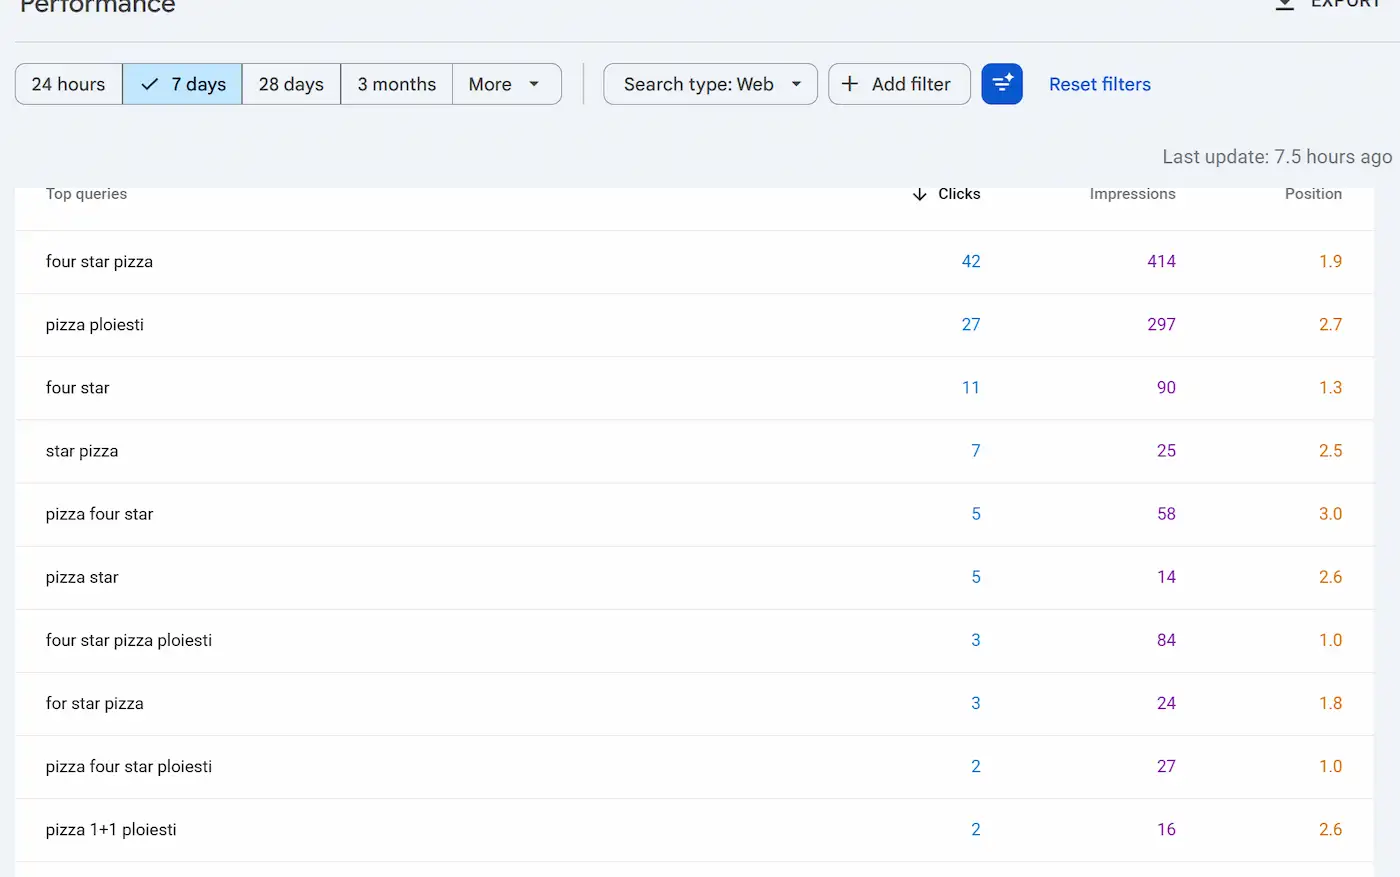The image size is (1400, 877).
Task: Select the 'pizza 1+1 ploiesti' query
Action: click(695, 830)
